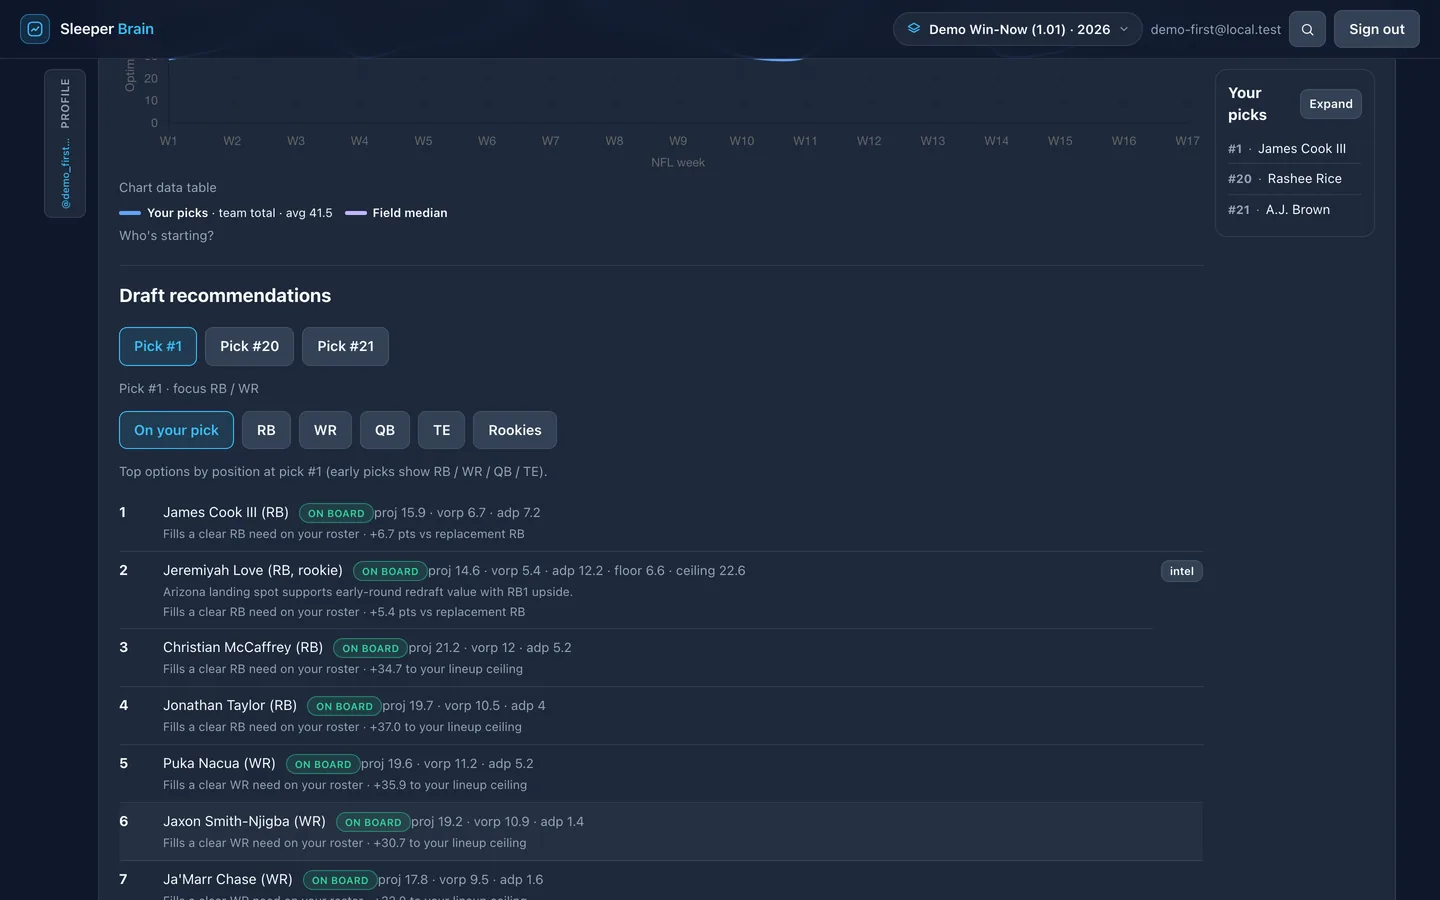1440x900 pixels.
Task: Switch to the Pick #1 tab
Action: 158,346
